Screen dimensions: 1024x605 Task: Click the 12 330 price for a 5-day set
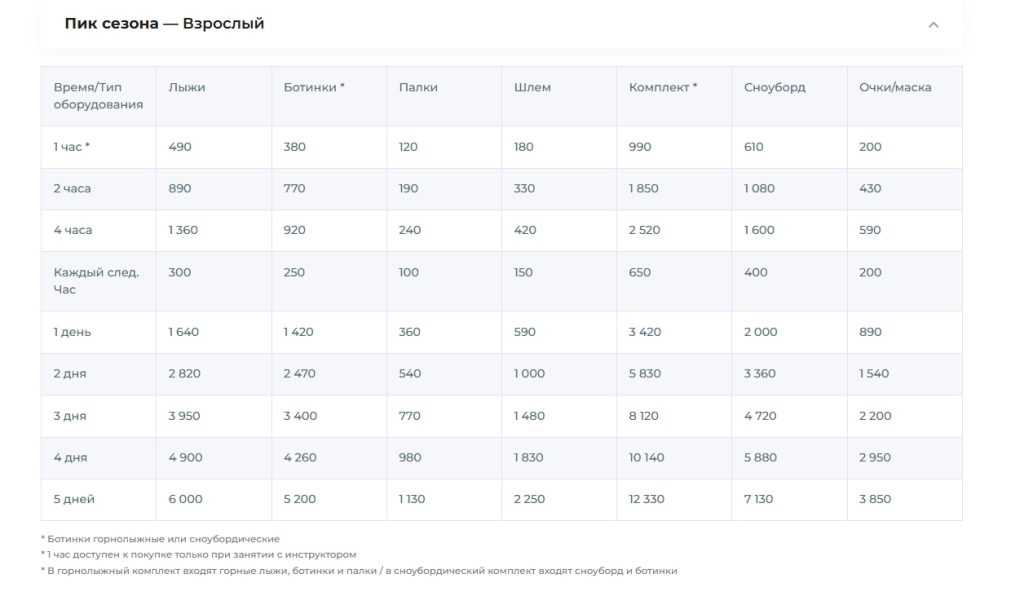click(x=646, y=499)
